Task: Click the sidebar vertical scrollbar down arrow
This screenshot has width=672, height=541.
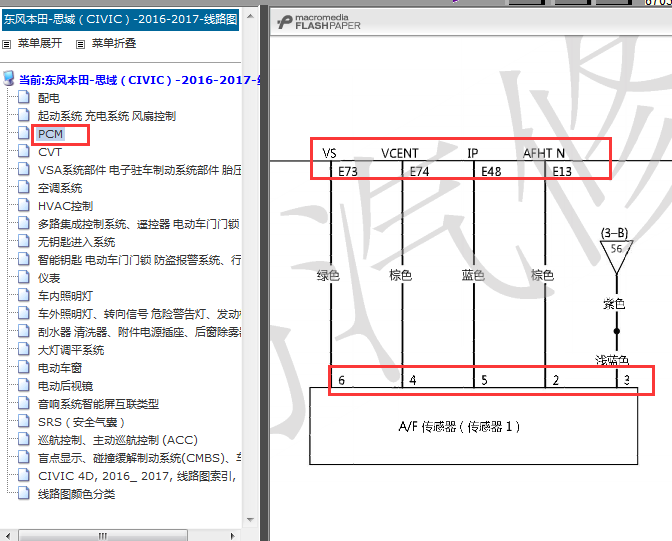Action: click(x=251, y=520)
